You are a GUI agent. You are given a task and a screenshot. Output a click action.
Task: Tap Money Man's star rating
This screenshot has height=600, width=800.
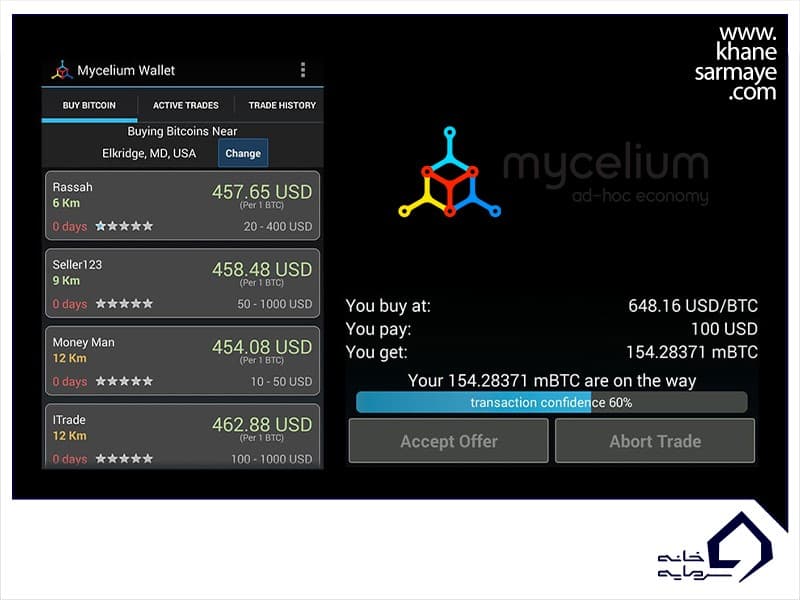[x=124, y=381]
